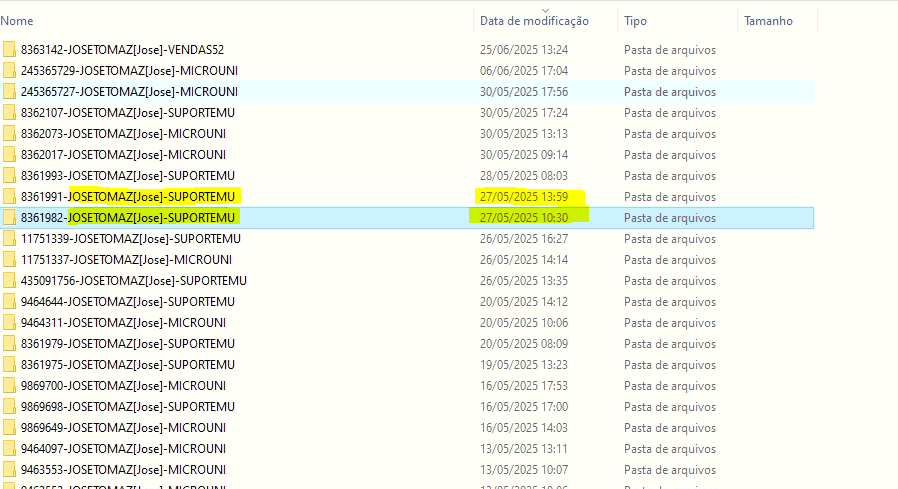Click the date 28/05/2025 08:03
Viewport: 898px width, 489px height.
point(524,176)
